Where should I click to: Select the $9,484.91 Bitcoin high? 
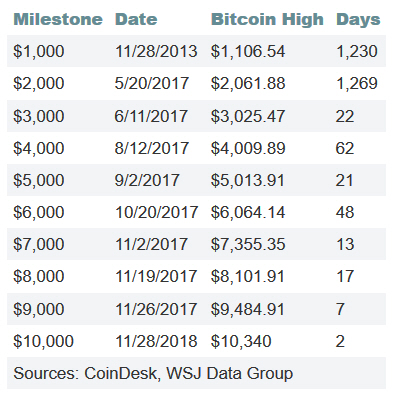[248, 309]
